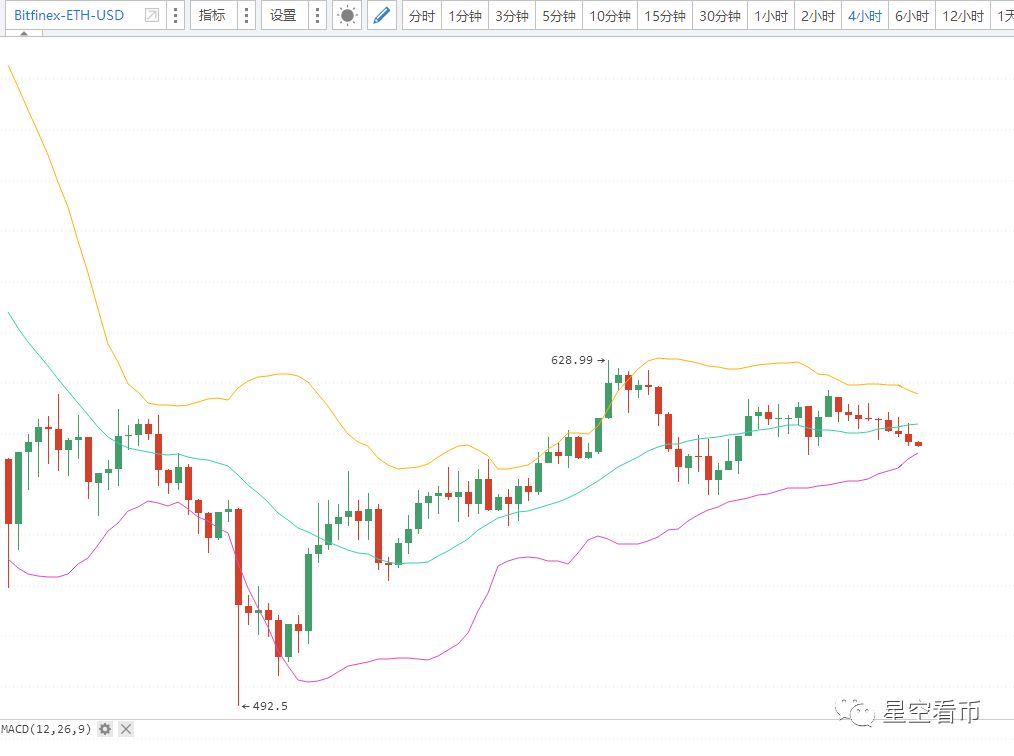Click the Bitfinex-ETH-USD symbol name
1014x756 pixels.
pos(69,16)
